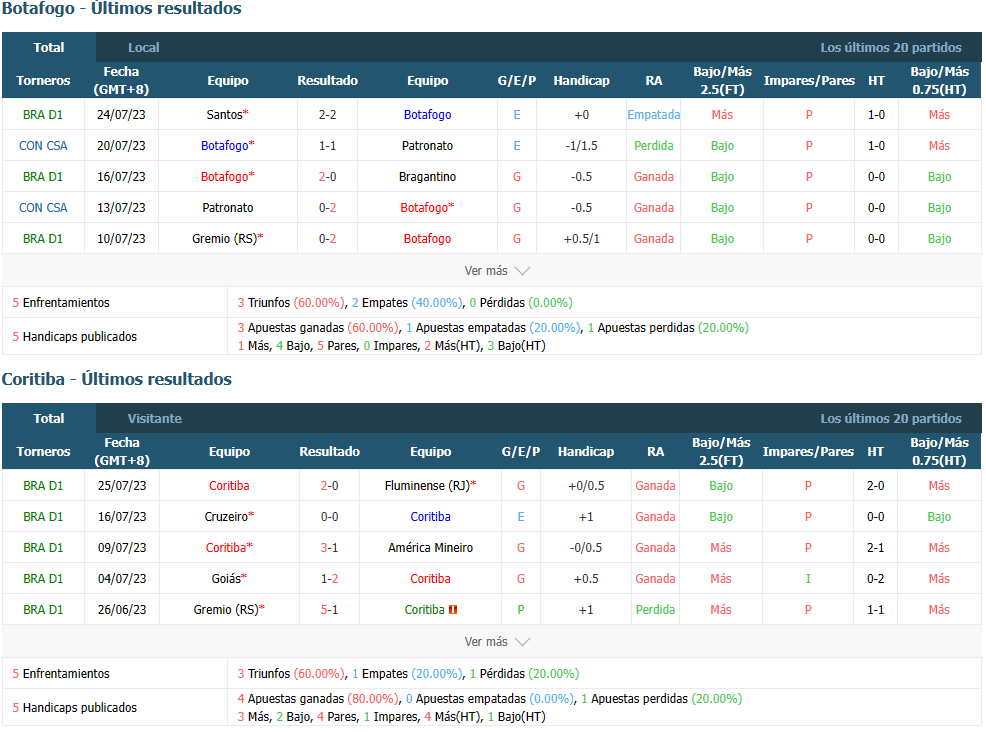Click the 3-1 result versus América Mineiro
Screen dimensions: 986x732
pos(329,548)
